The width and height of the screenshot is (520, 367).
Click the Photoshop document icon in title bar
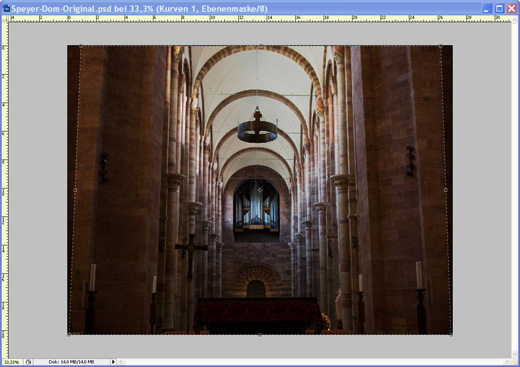coord(6,8)
